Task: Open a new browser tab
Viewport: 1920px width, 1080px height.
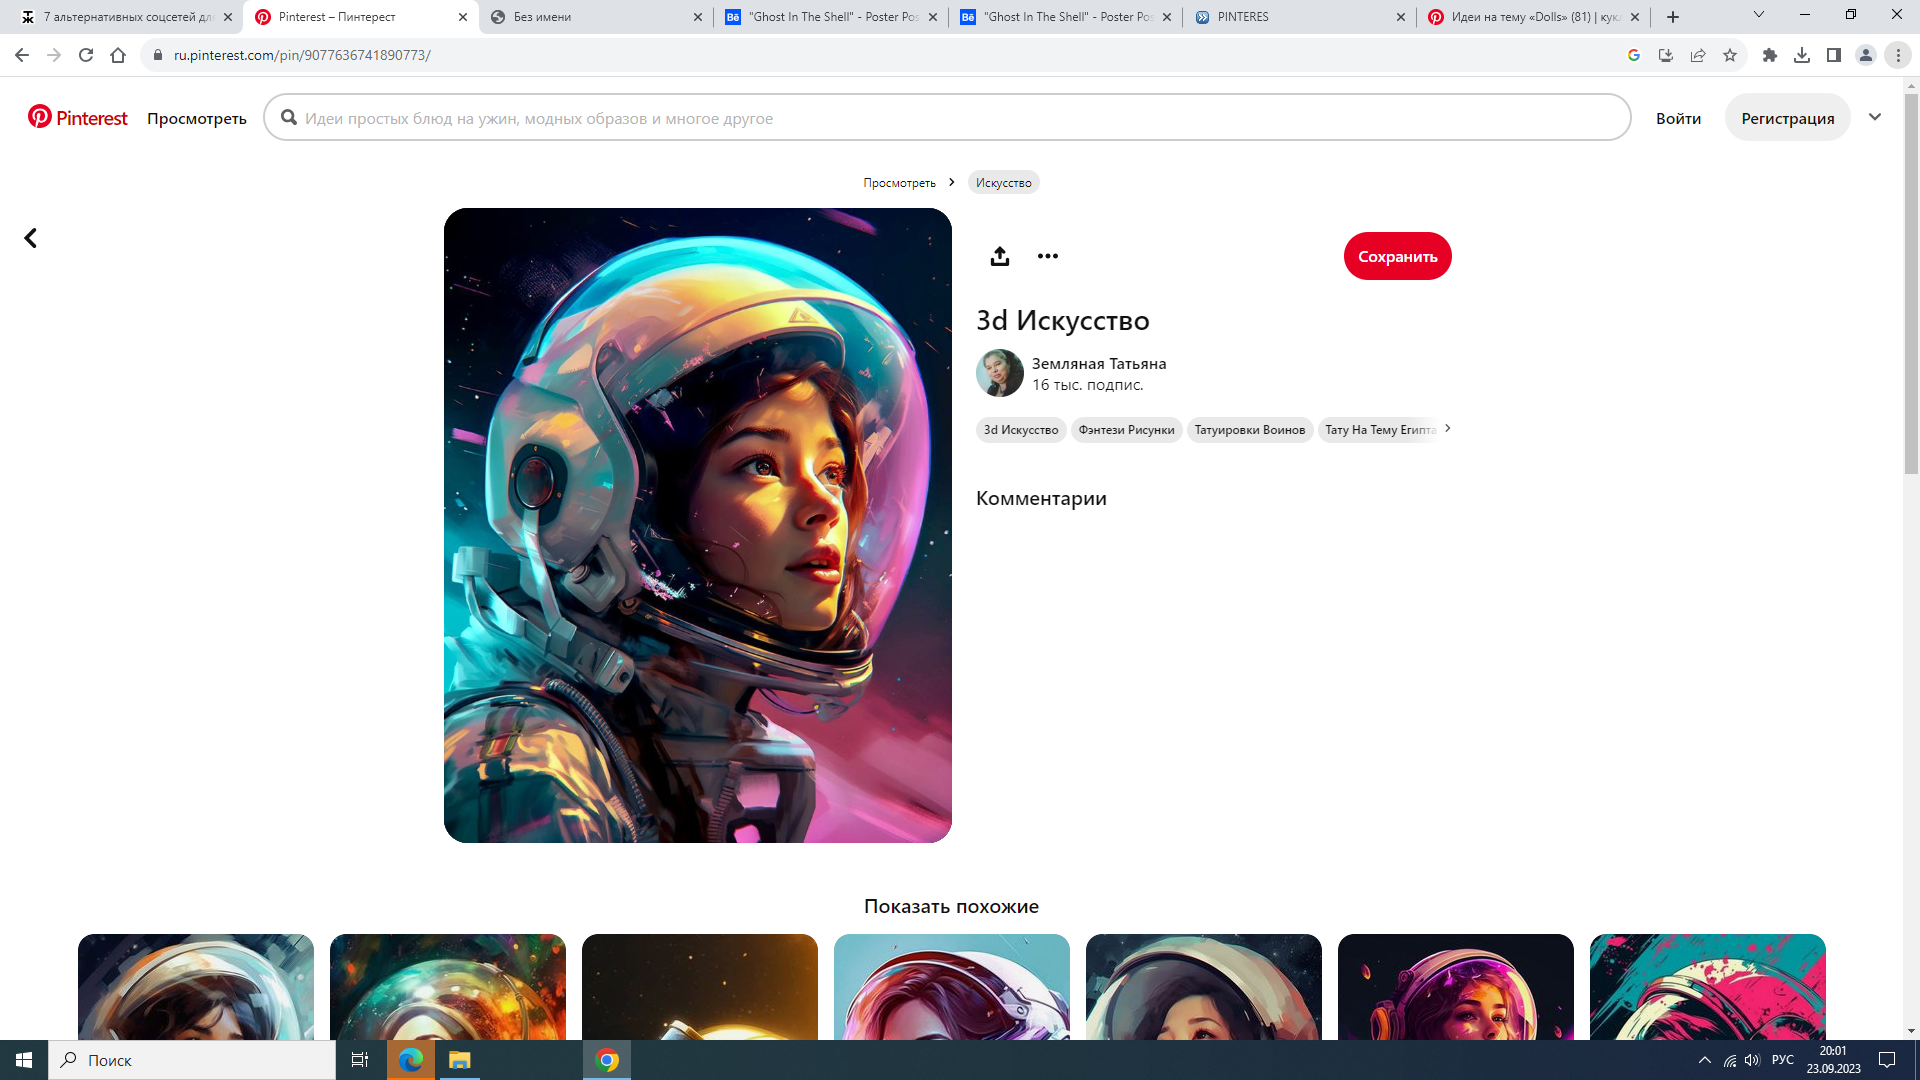Action: click(1673, 17)
